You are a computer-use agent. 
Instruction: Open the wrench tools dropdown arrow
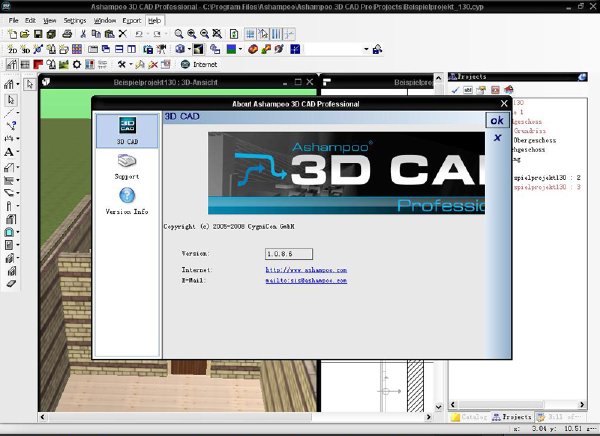coord(130,64)
